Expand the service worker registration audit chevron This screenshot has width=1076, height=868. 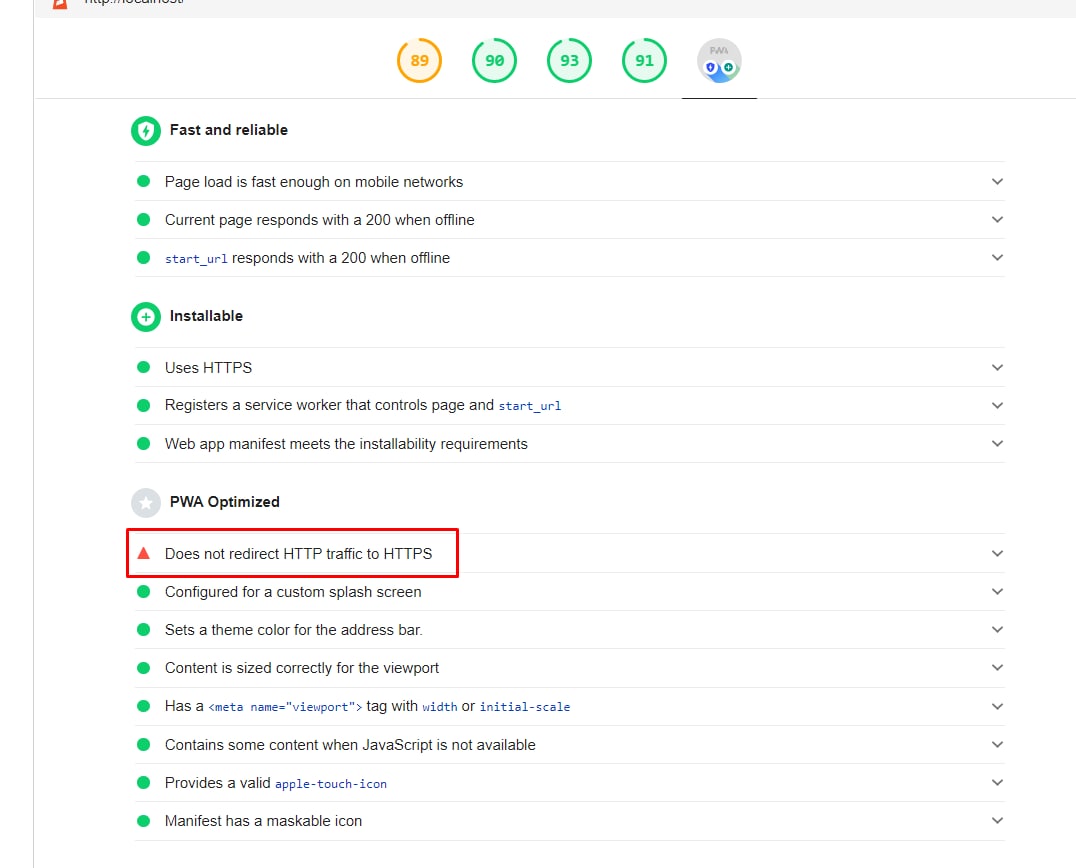(997, 406)
